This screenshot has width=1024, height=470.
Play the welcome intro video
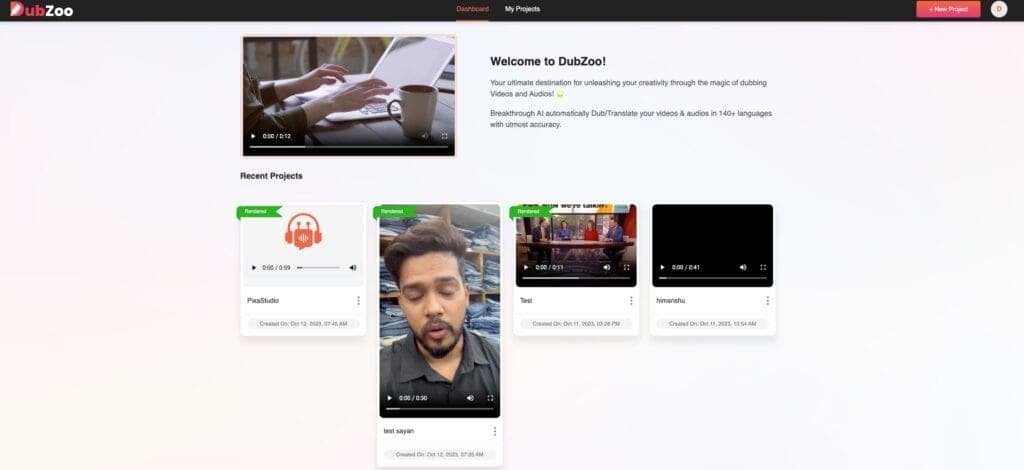[253, 136]
